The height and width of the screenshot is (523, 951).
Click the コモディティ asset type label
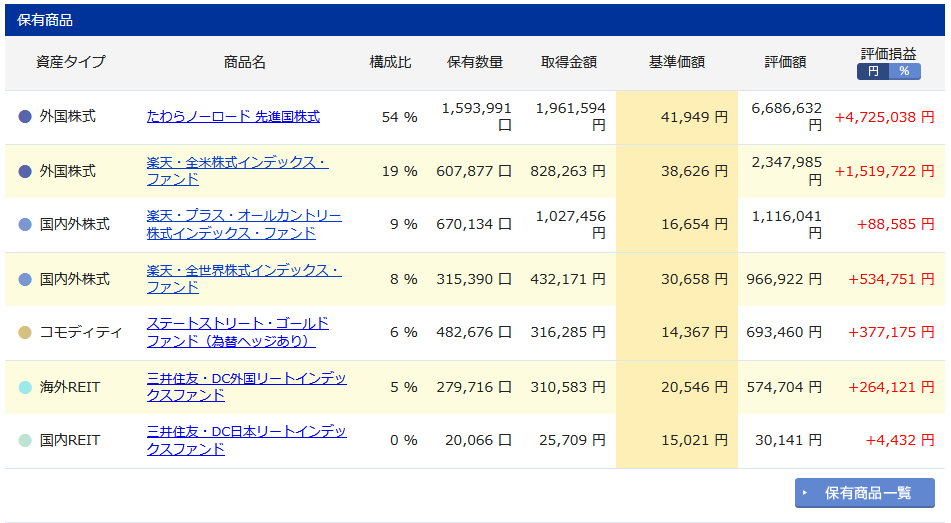81,332
